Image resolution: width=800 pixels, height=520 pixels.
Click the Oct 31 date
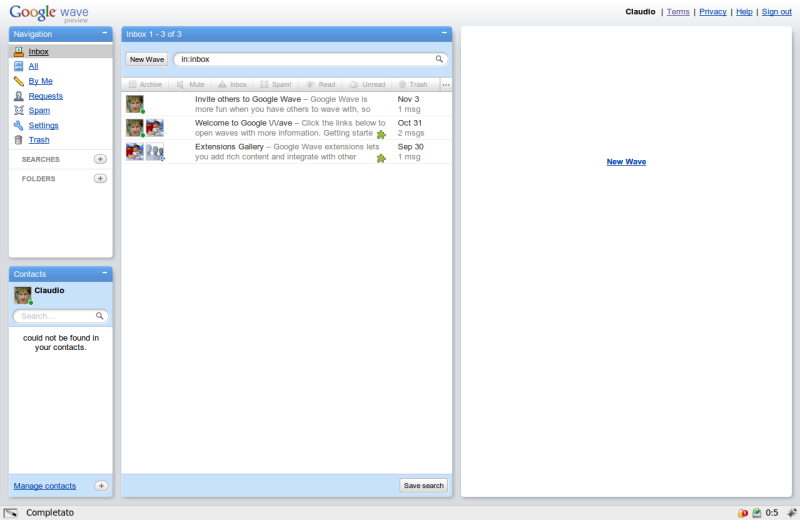coord(410,123)
